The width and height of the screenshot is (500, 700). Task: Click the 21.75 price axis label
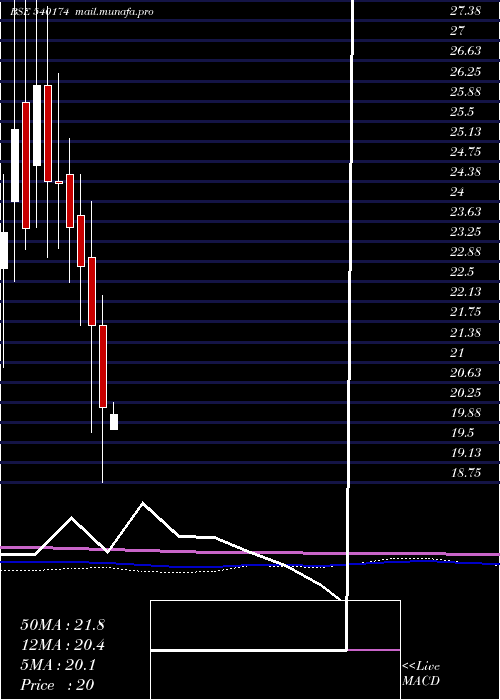point(465,312)
